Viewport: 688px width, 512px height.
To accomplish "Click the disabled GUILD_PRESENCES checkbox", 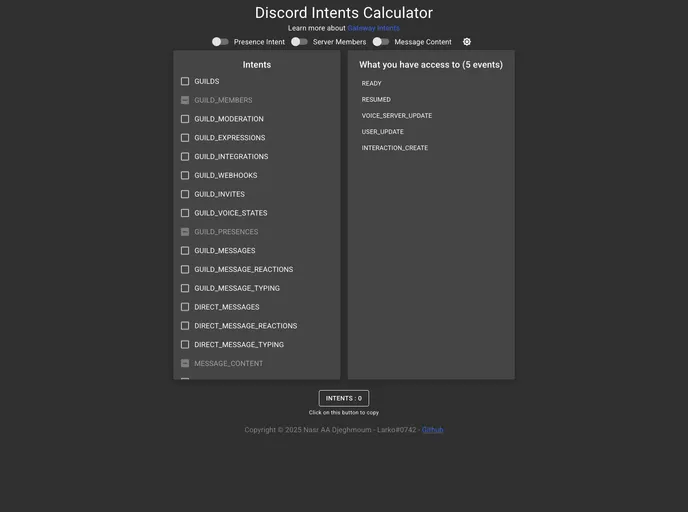I will (x=185, y=232).
